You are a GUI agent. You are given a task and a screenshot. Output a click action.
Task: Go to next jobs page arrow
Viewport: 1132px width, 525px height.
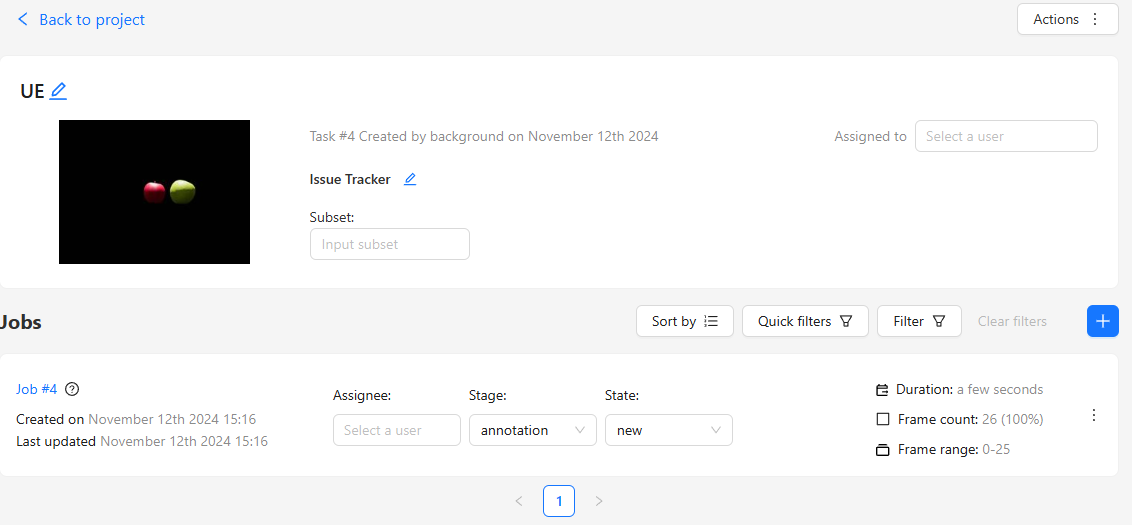tap(599, 501)
